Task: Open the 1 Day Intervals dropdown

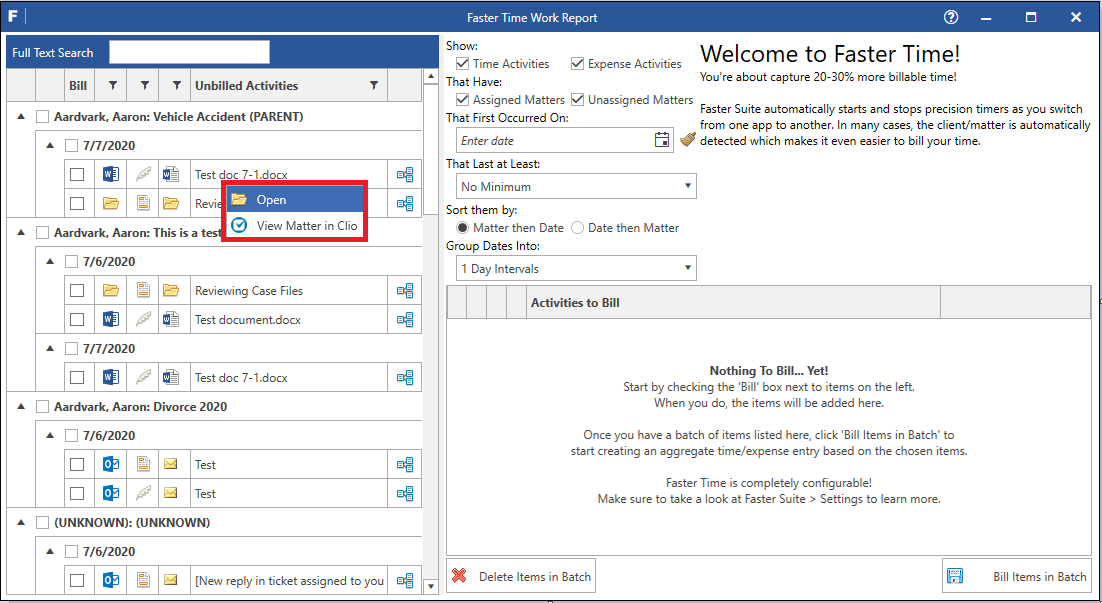Action: tap(576, 268)
